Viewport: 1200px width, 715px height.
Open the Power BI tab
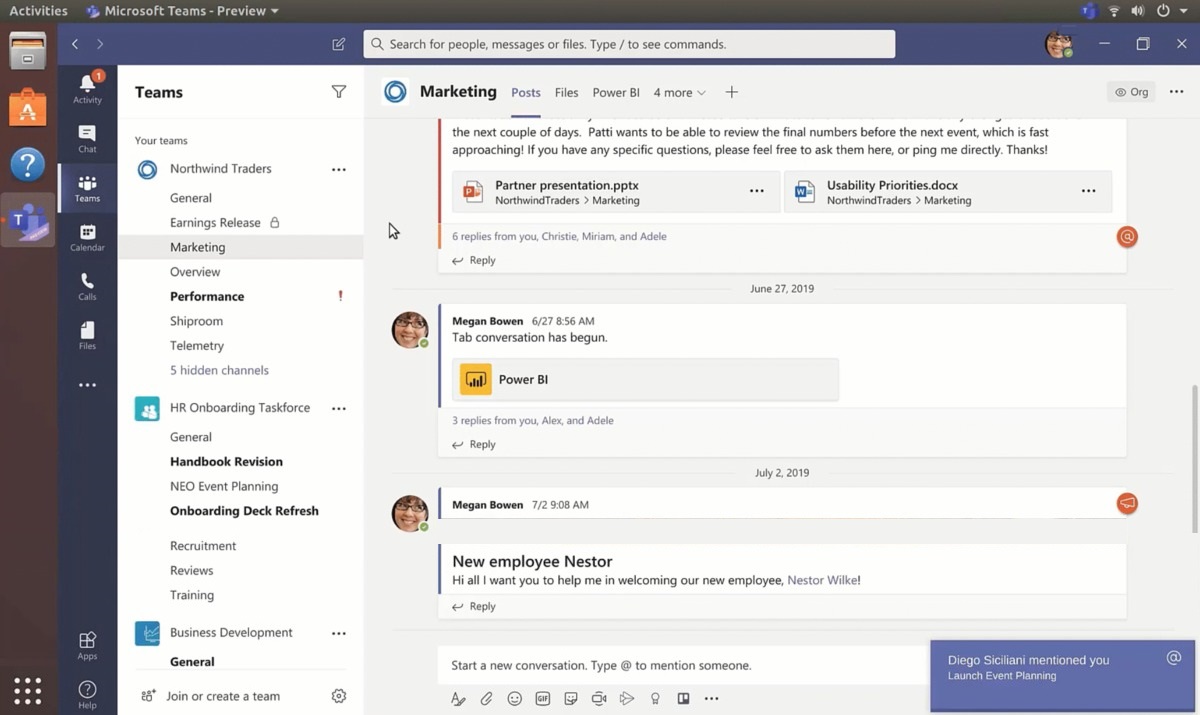coord(616,93)
